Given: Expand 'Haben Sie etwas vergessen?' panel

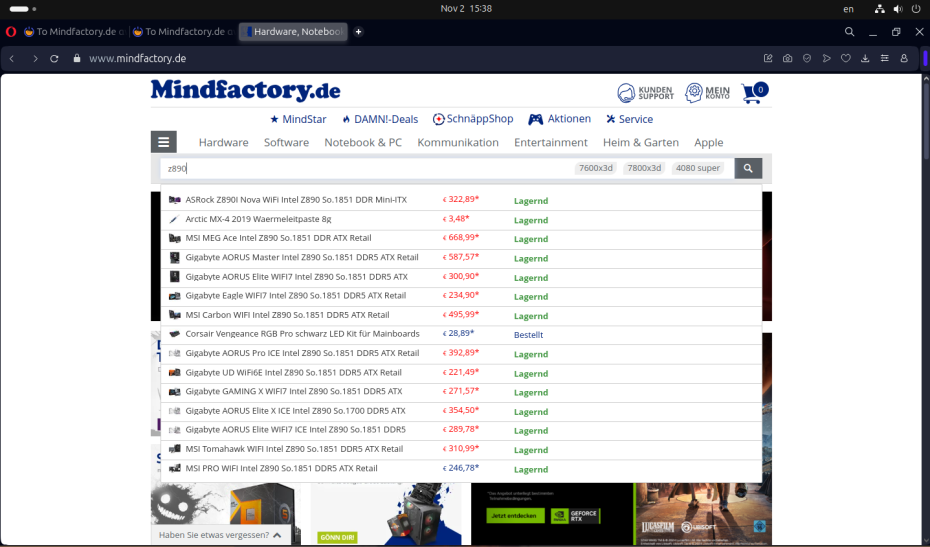Looking at the screenshot, I should (x=221, y=535).
